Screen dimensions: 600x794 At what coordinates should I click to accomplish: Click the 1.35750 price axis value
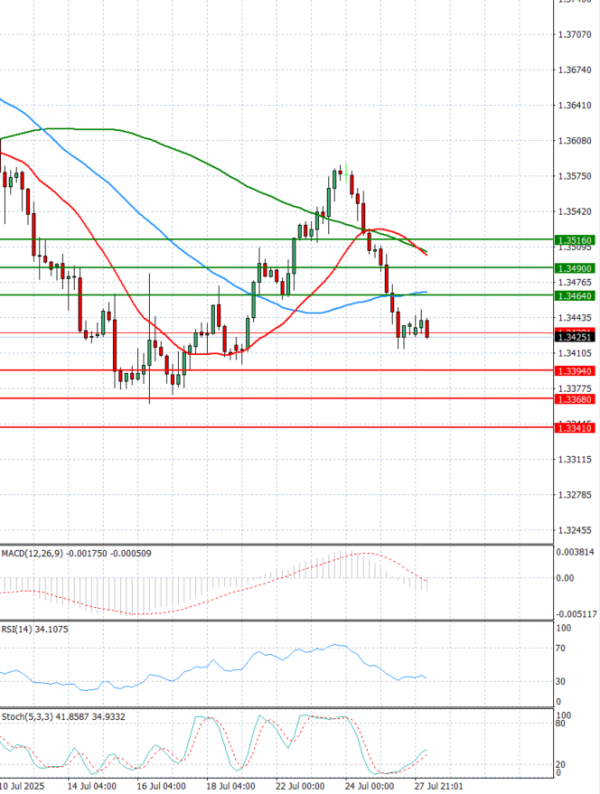pyautogui.click(x=575, y=176)
